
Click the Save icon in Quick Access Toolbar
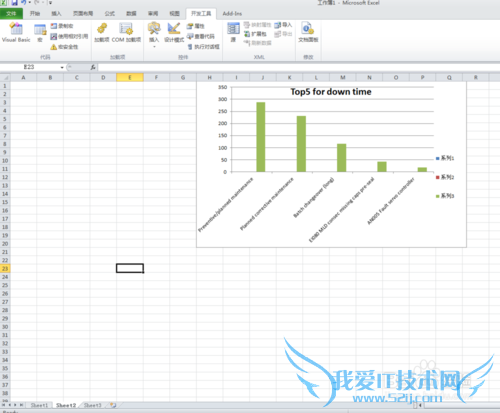point(14,3)
